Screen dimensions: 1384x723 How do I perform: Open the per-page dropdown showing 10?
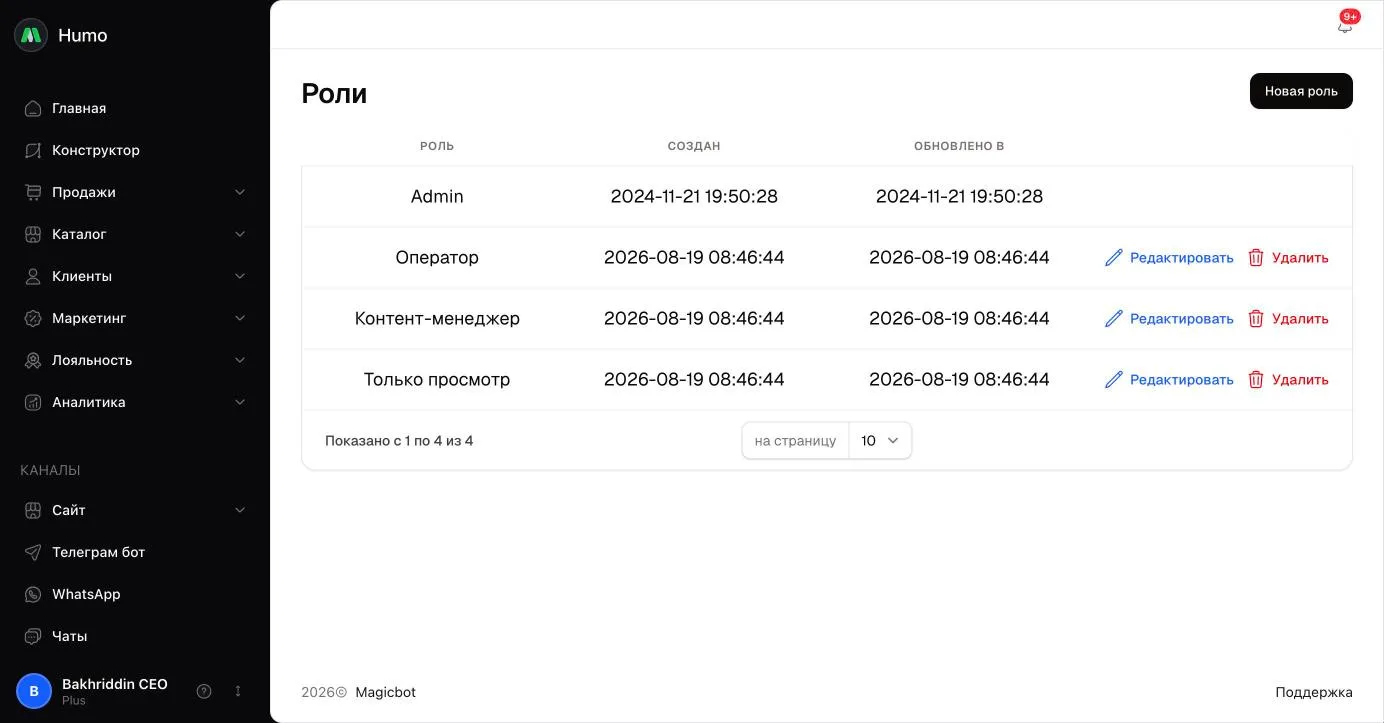880,441
